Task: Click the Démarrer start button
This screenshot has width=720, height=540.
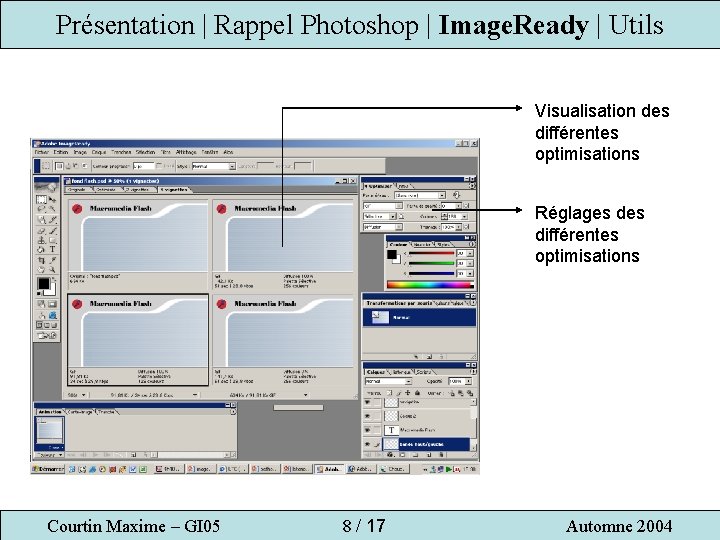Action: point(48,469)
